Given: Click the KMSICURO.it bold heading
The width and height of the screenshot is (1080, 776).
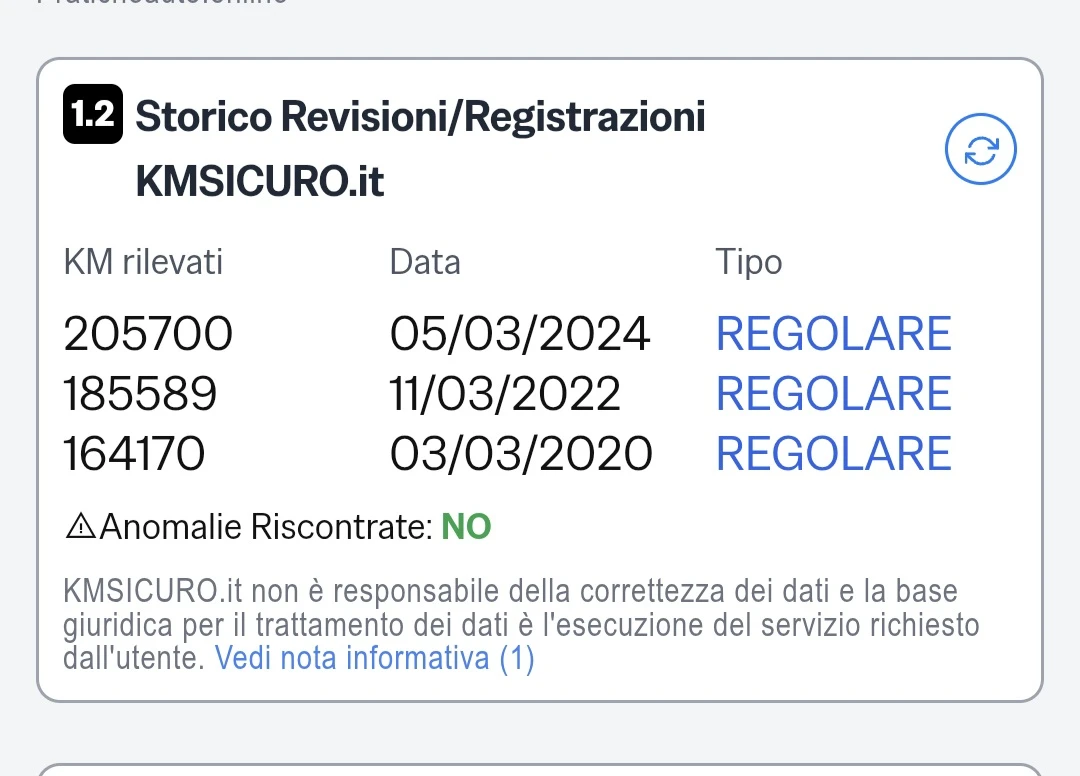Looking at the screenshot, I should [x=260, y=183].
